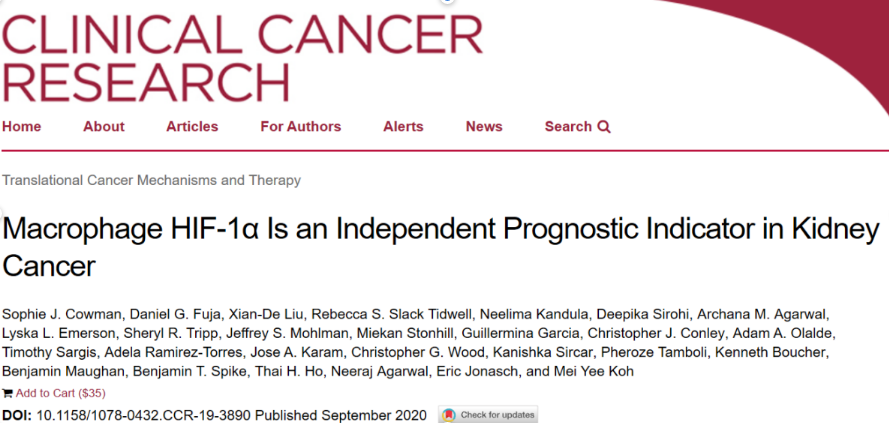
Task: Go to the Articles menu
Action: [192, 126]
